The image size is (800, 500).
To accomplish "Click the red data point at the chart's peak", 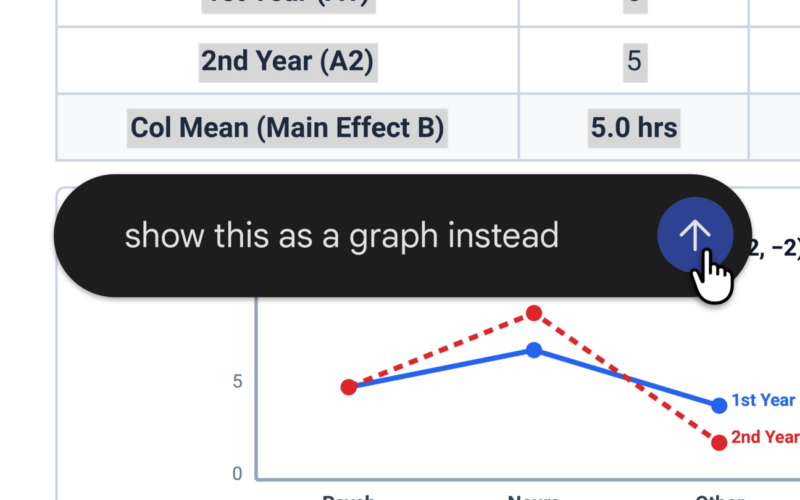I will point(534,313).
